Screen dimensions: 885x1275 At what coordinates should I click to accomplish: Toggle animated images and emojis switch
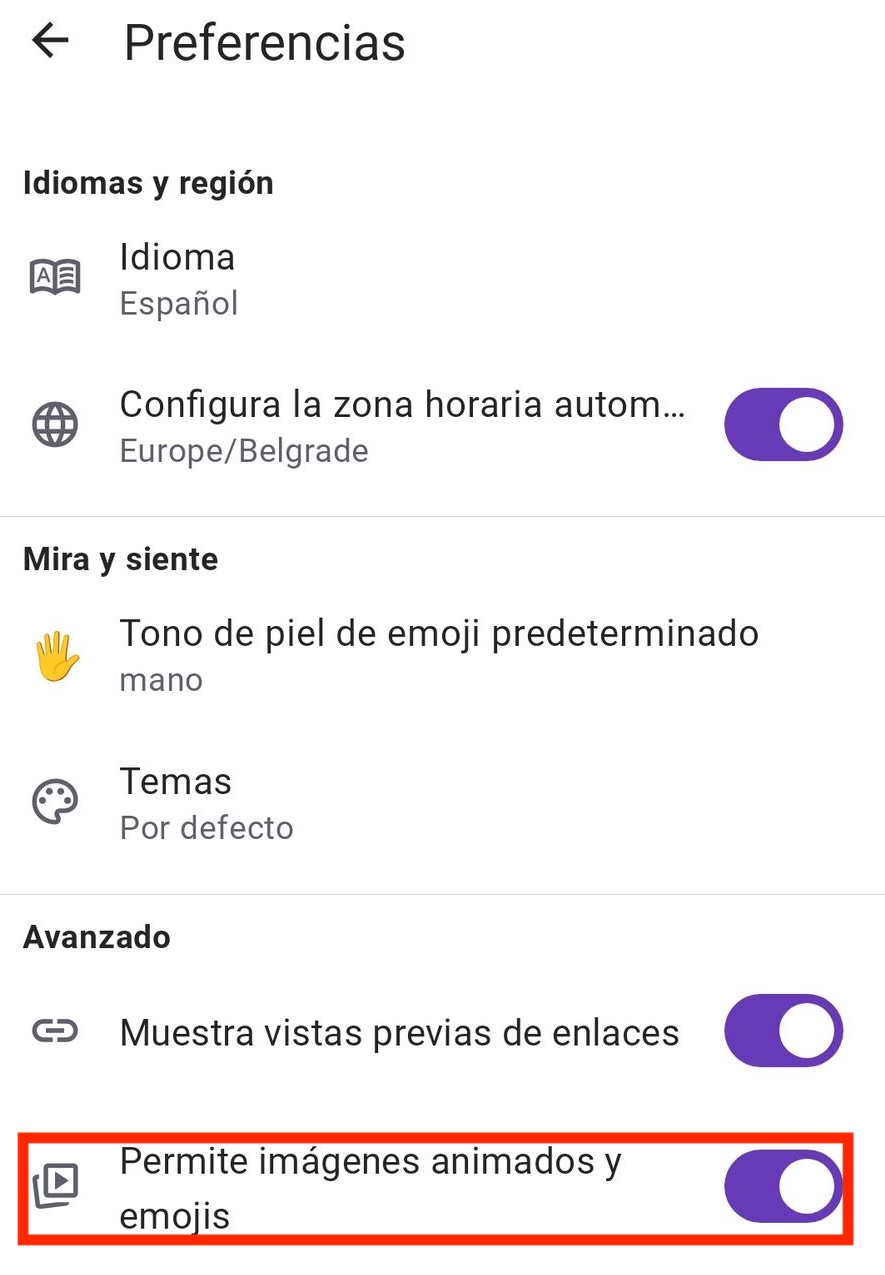pos(783,1186)
